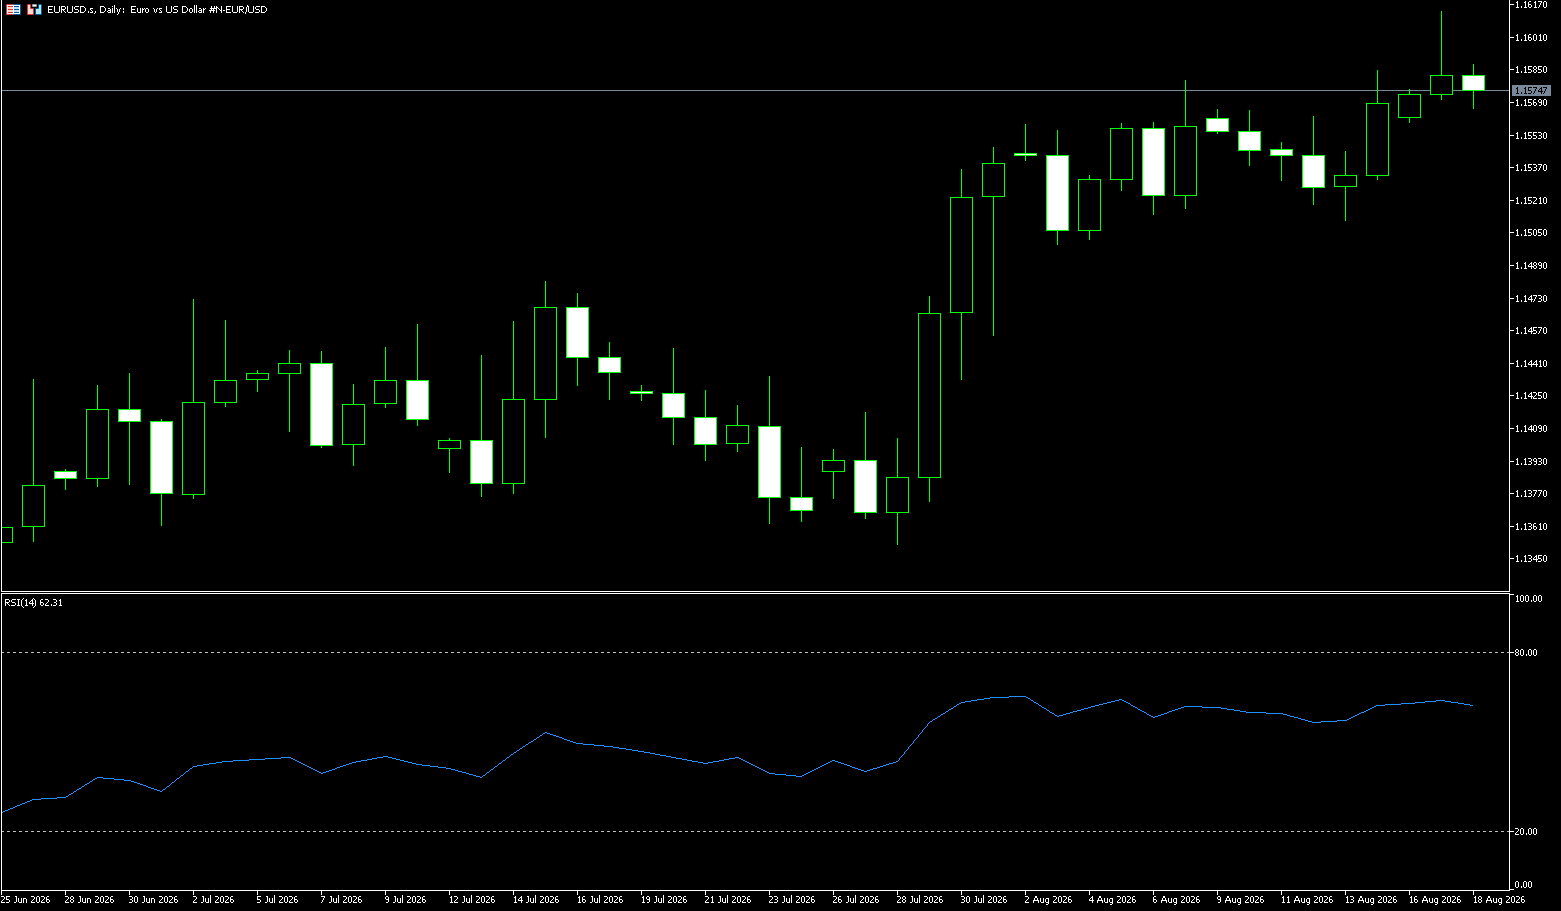Click the 1.15050 price scale label

pos(1531,233)
